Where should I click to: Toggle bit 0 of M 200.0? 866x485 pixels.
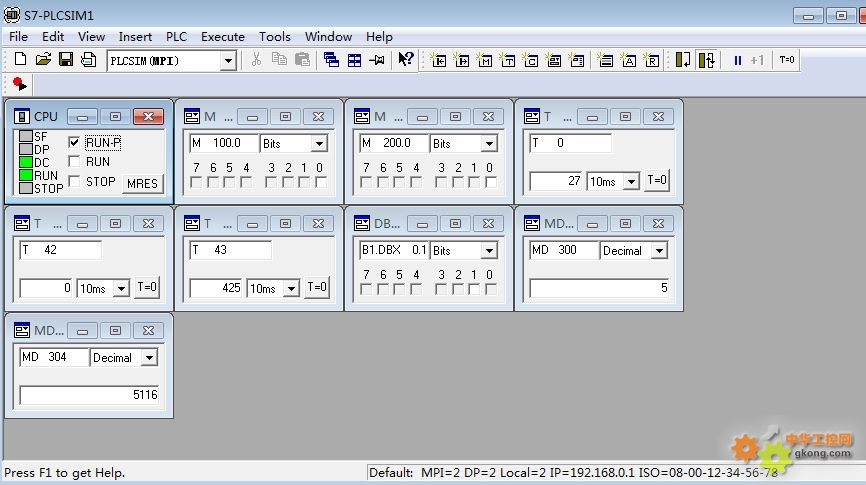490,182
